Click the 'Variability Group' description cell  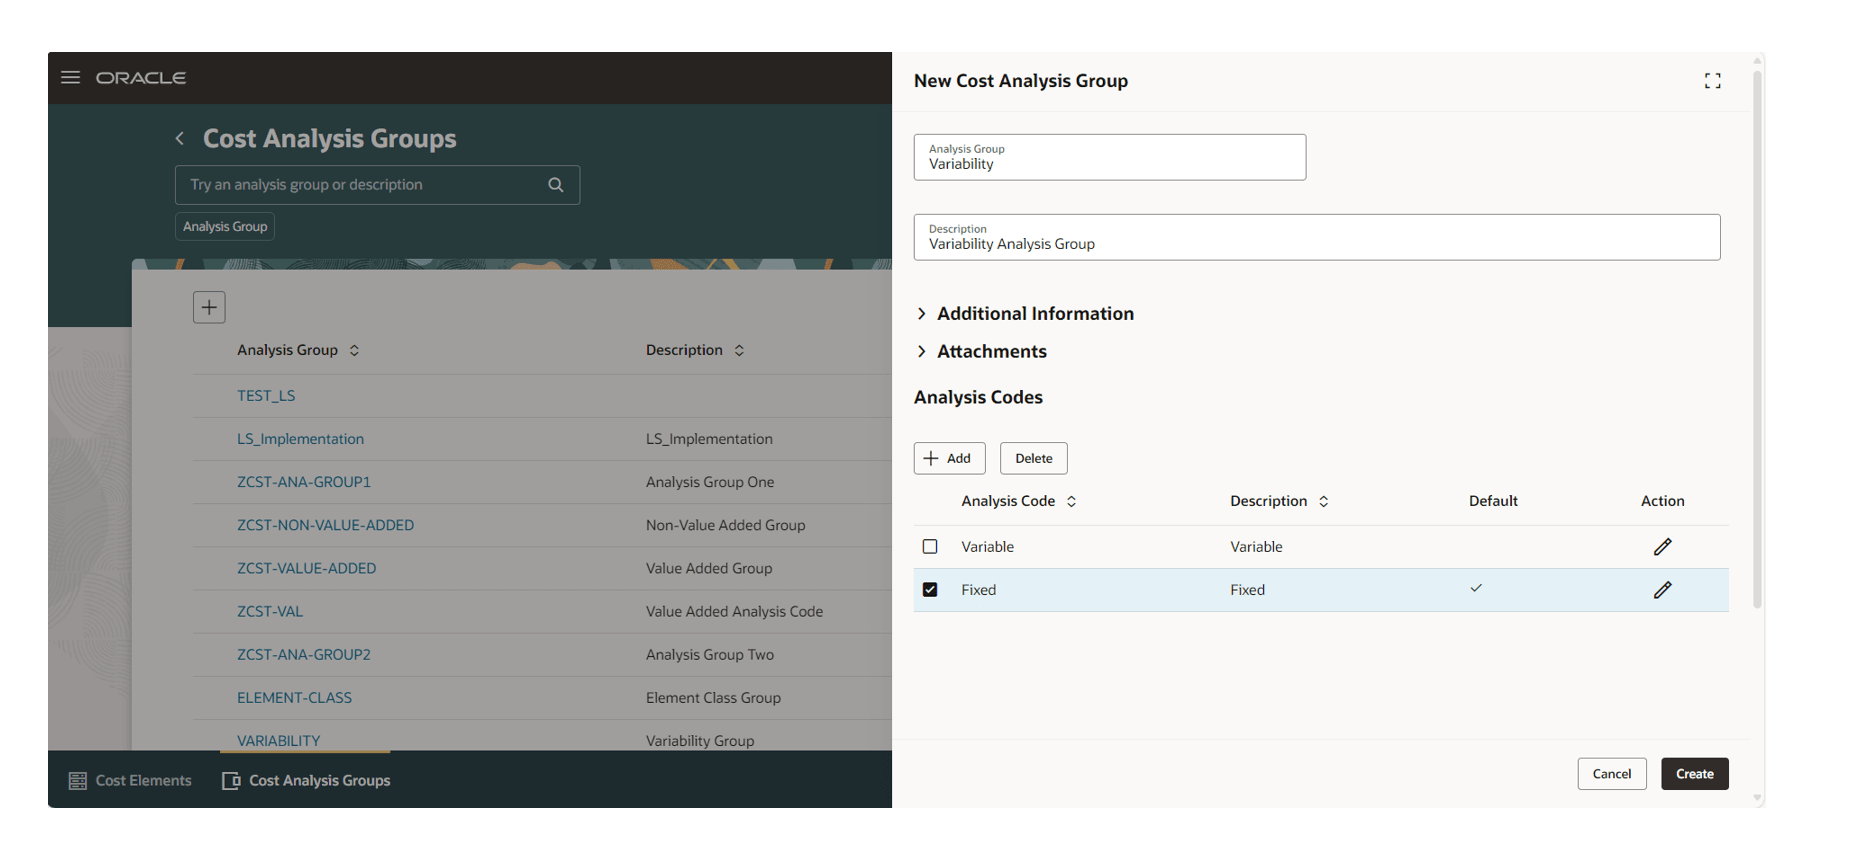coord(700,741)
